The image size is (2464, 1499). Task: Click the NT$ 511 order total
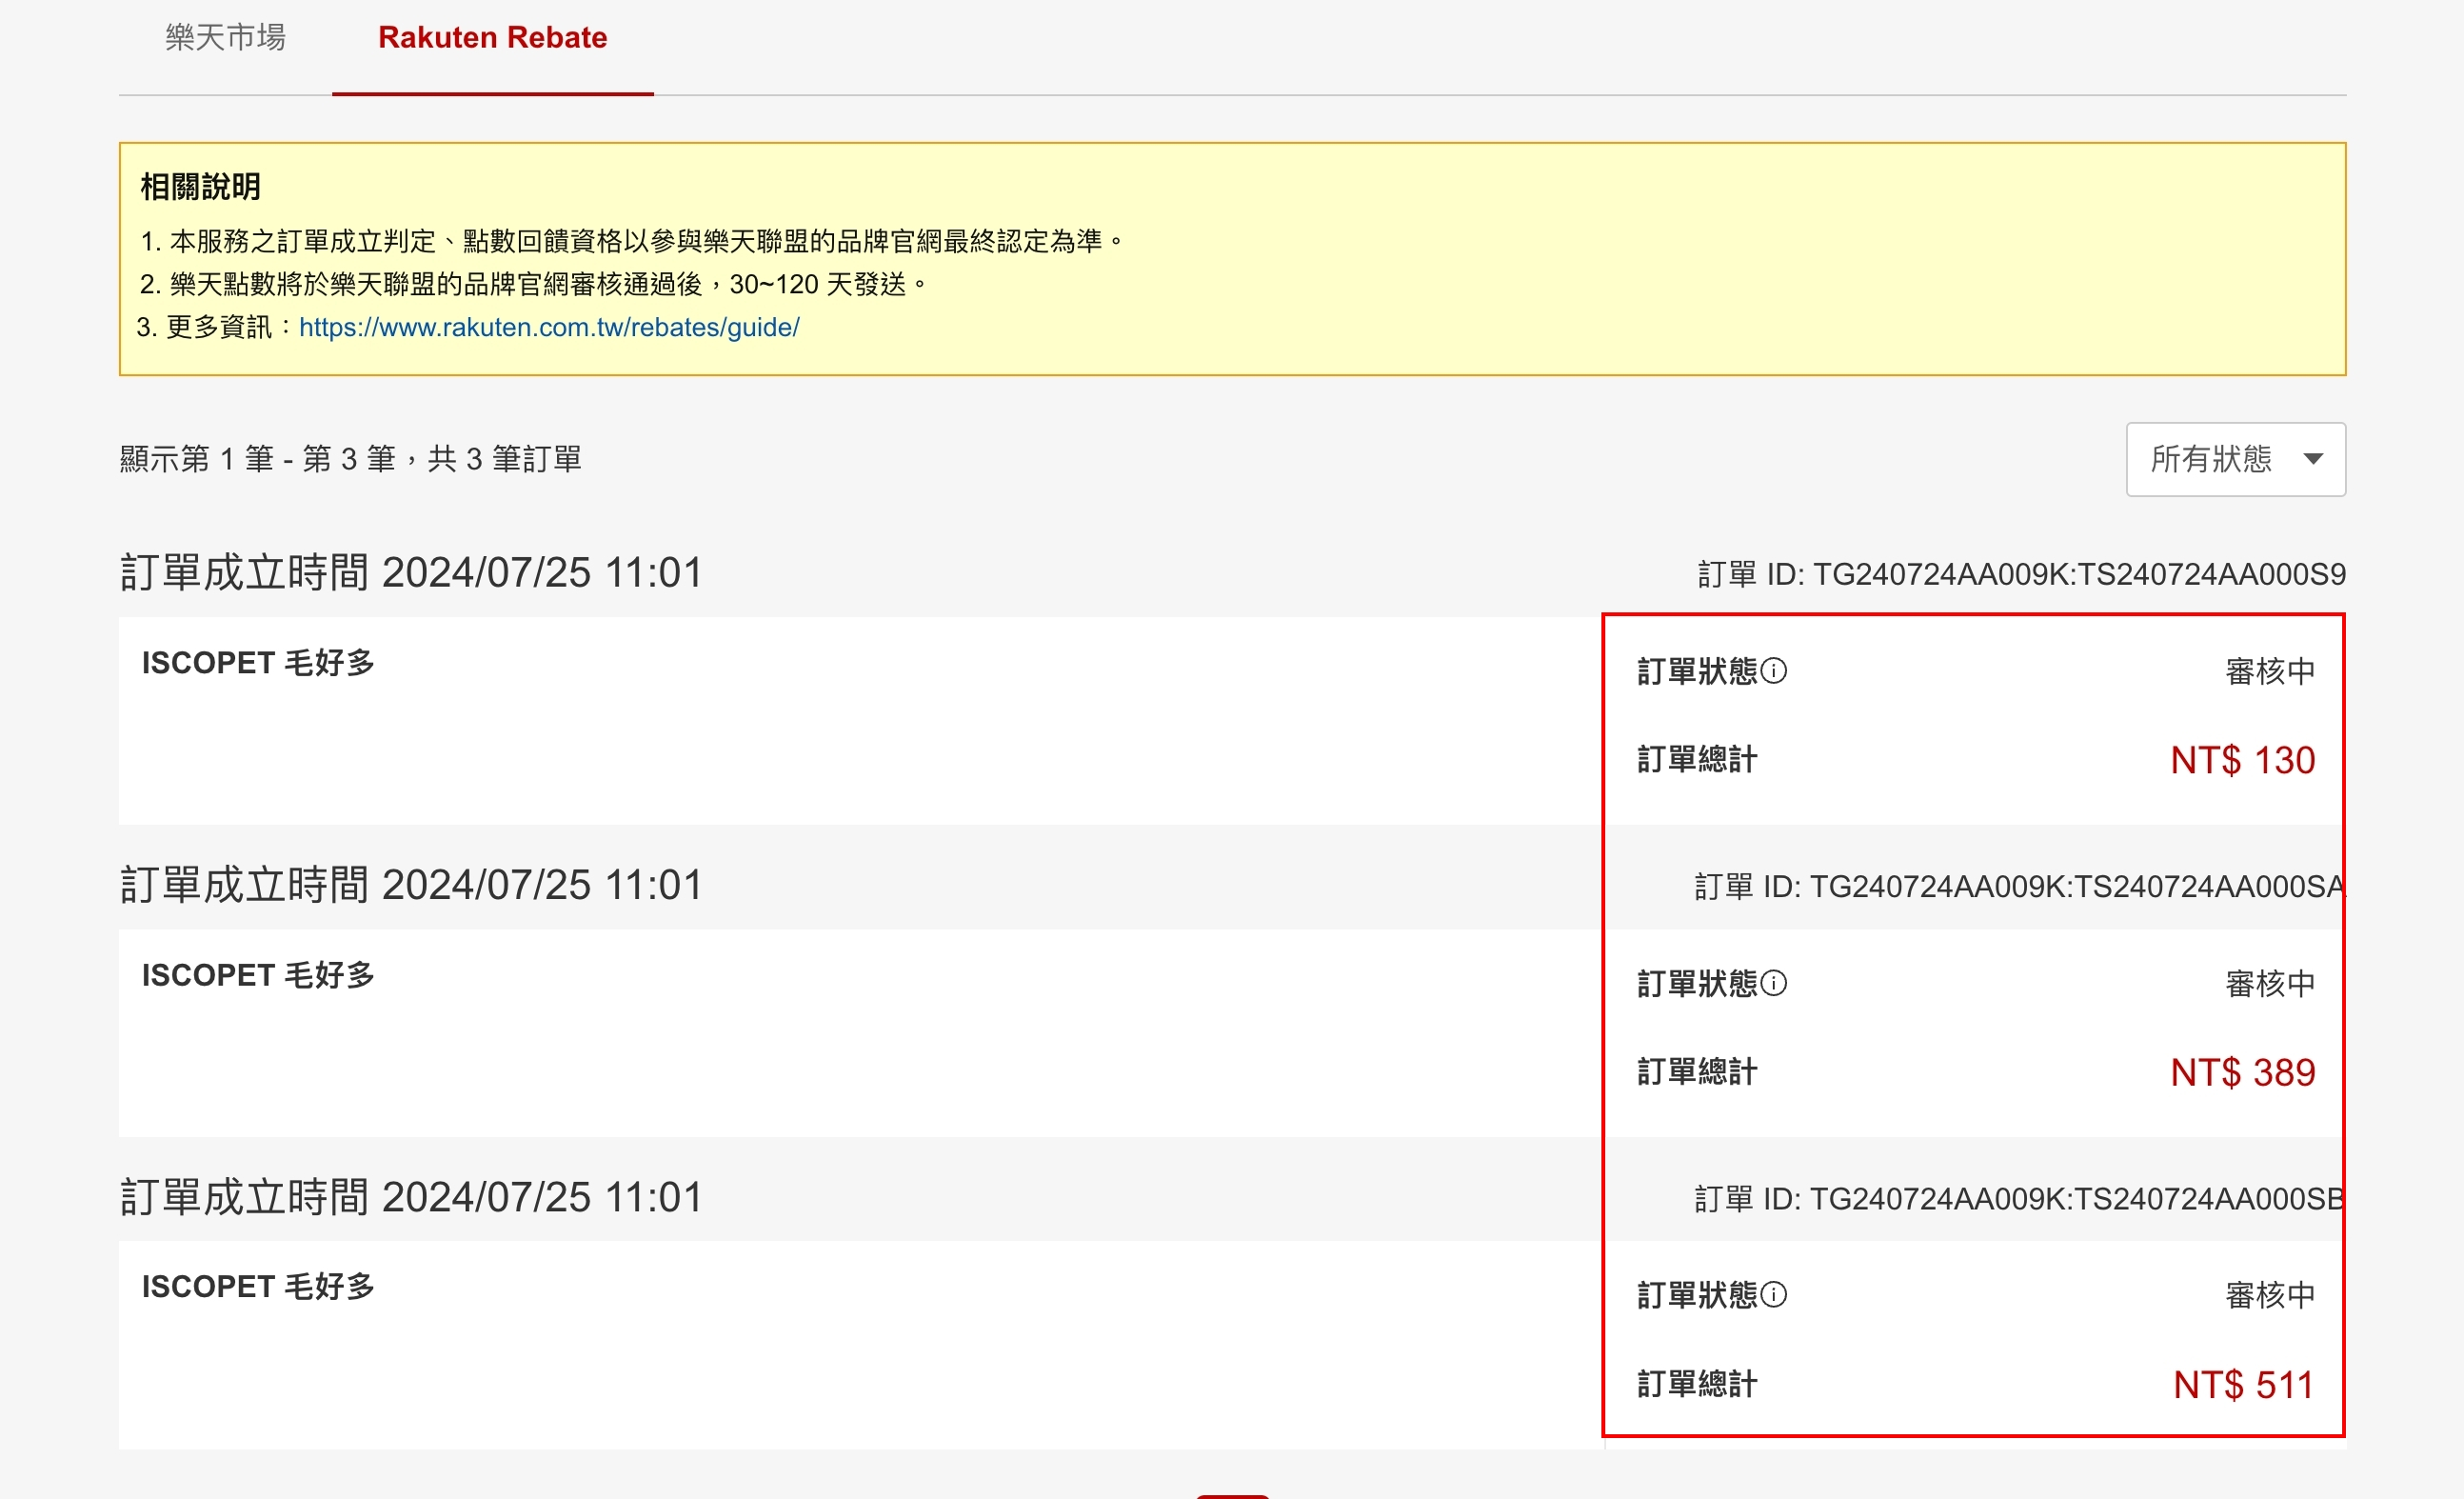pyautogui.click(x=2243, y=1385)
